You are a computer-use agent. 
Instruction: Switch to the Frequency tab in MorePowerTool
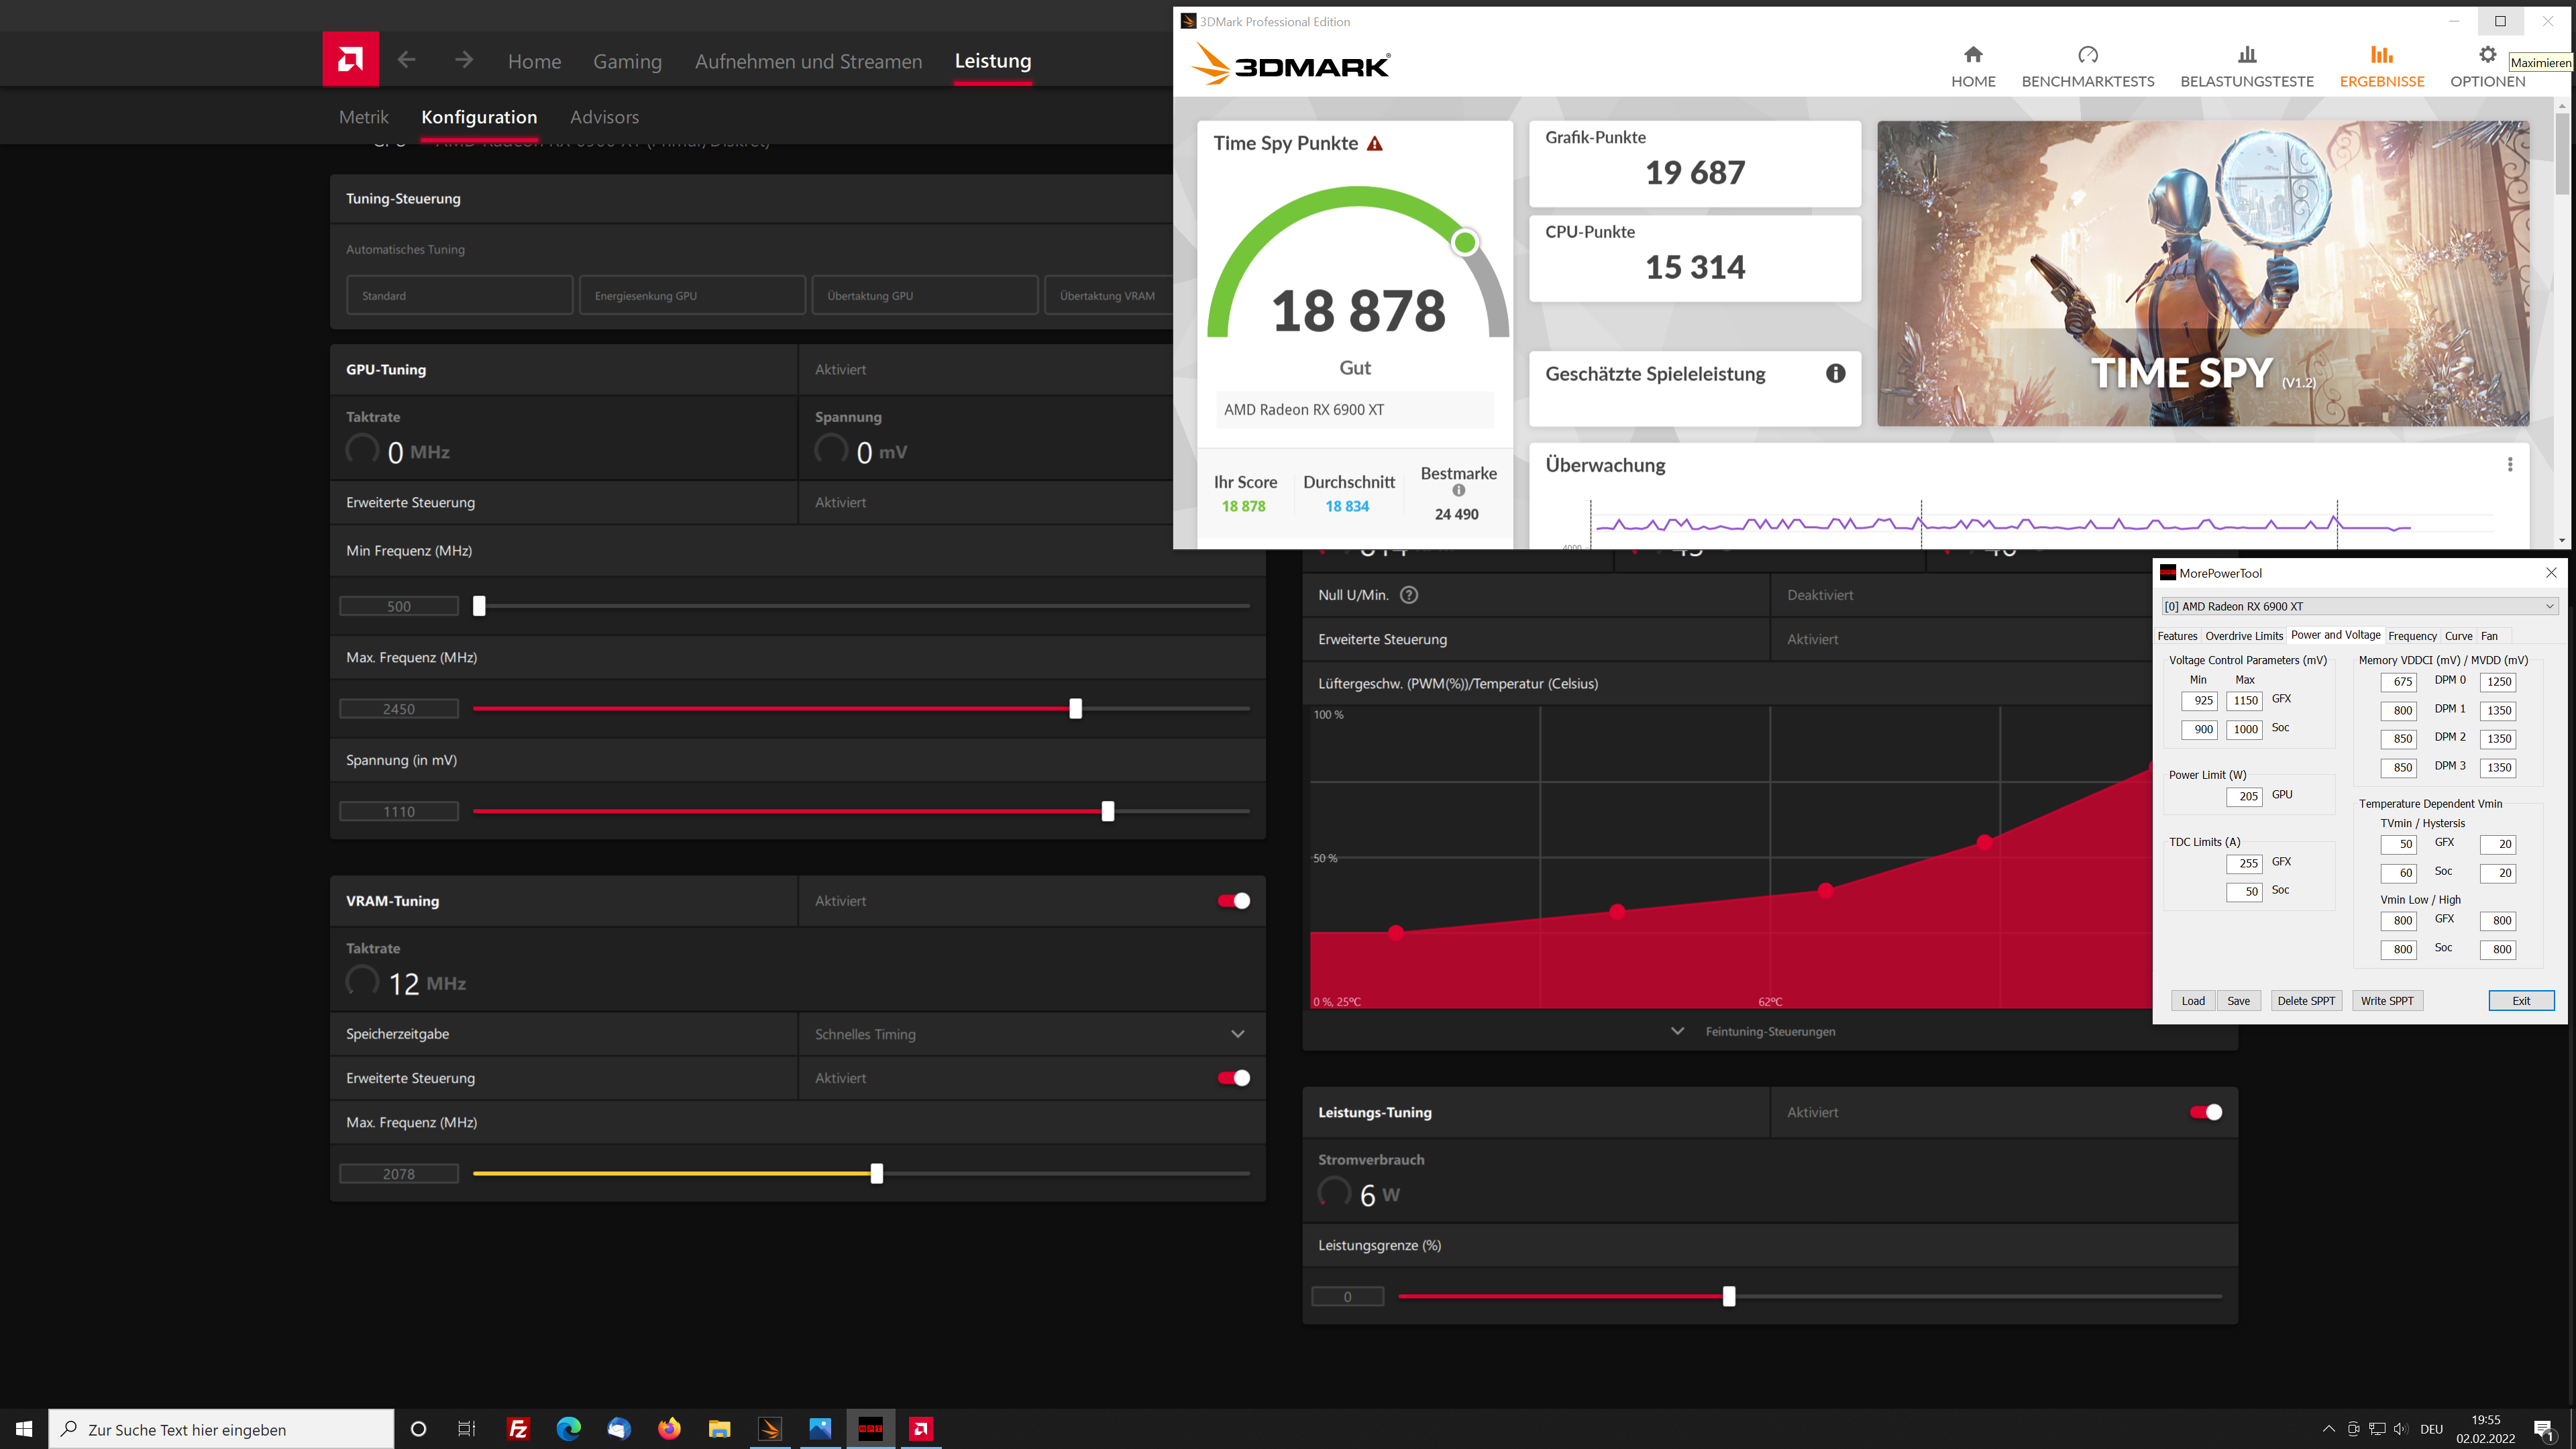click(x=2412, y=635)
